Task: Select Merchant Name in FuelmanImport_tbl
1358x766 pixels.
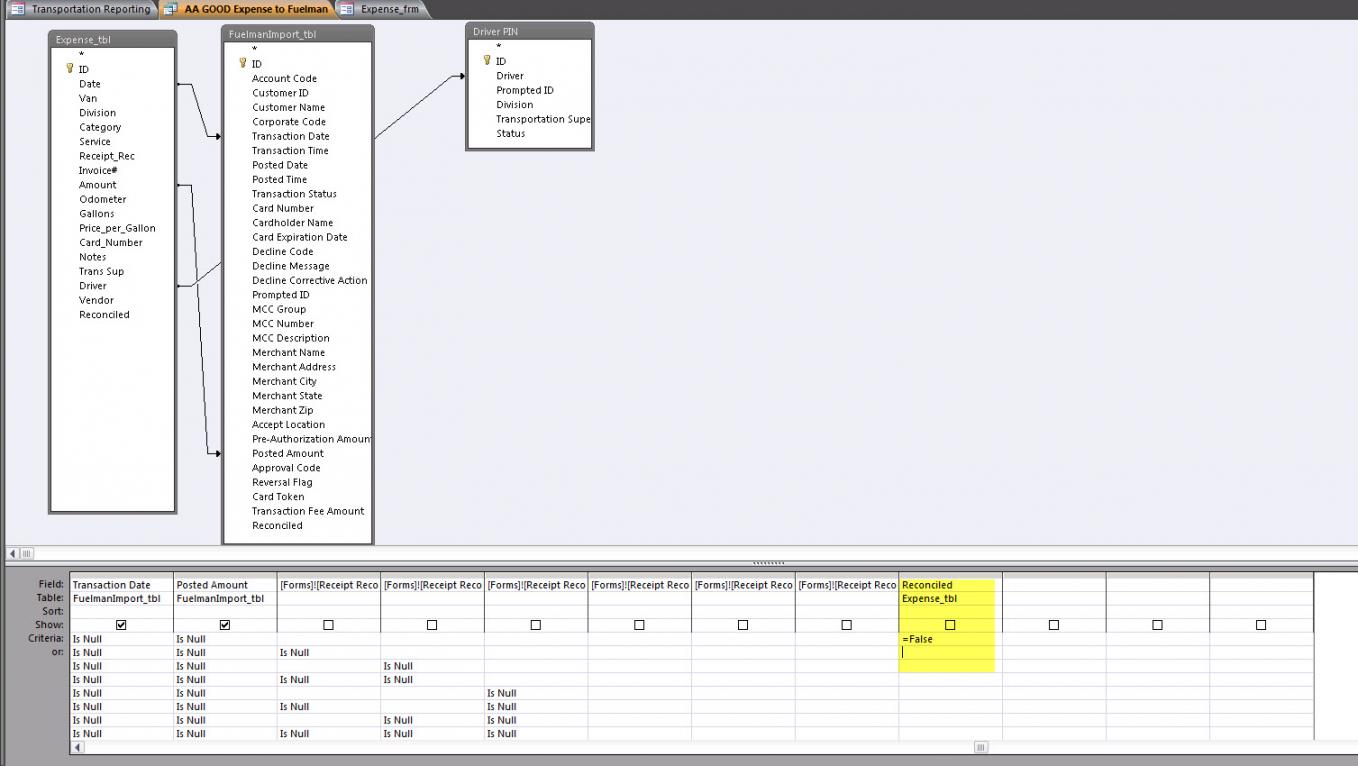Action: click(289, 352)
